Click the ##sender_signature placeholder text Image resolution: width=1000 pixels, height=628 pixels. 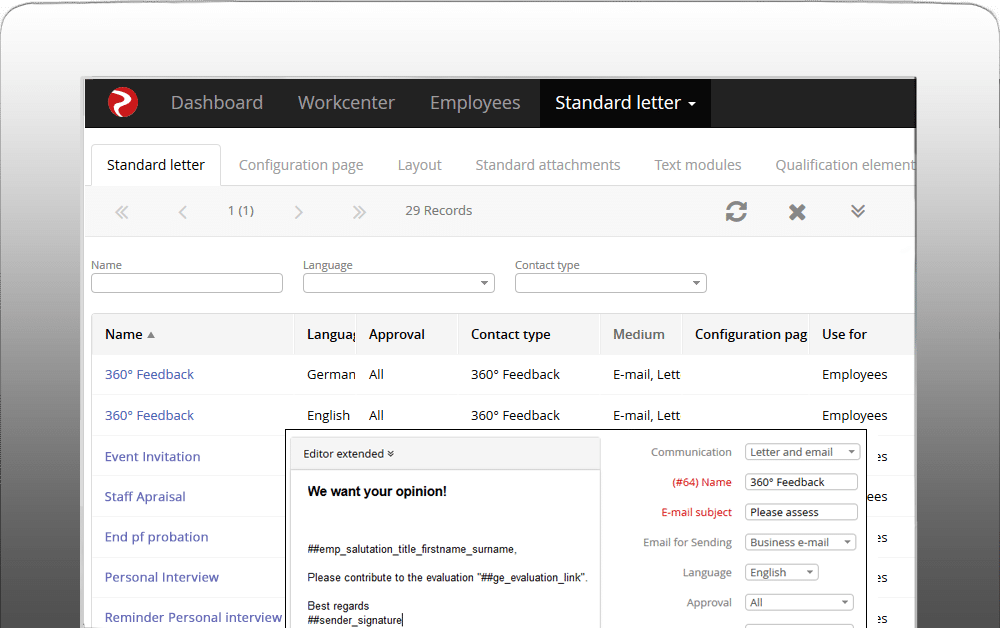click(x=355, y=620)
